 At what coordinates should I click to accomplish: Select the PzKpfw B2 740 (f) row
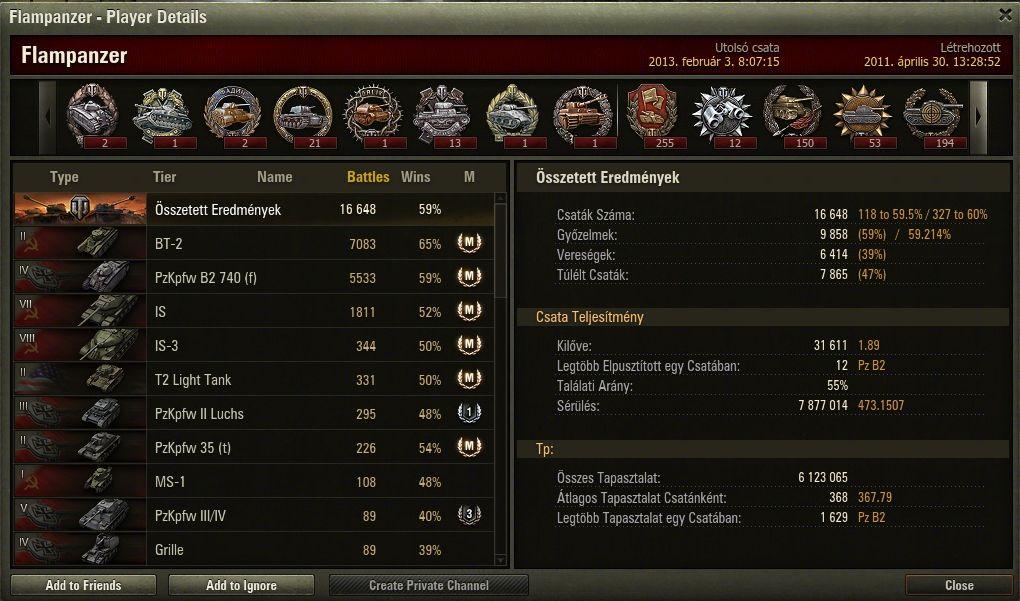[254, 278]
